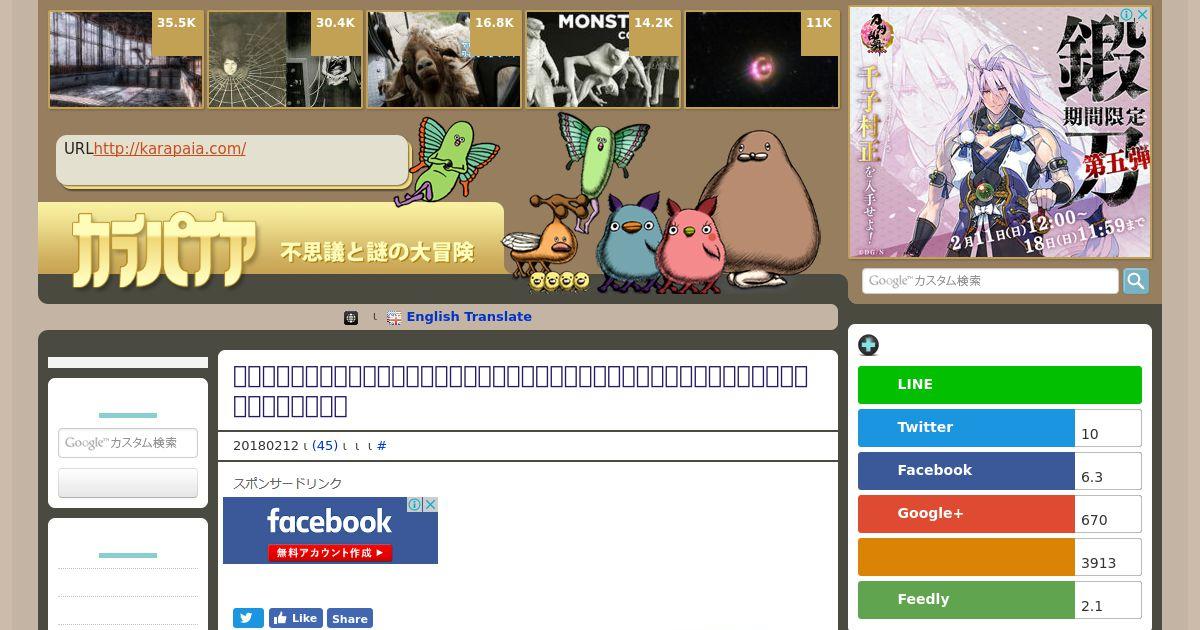
Task: Open the info icon on facebook ad
Action: [415, 505]
